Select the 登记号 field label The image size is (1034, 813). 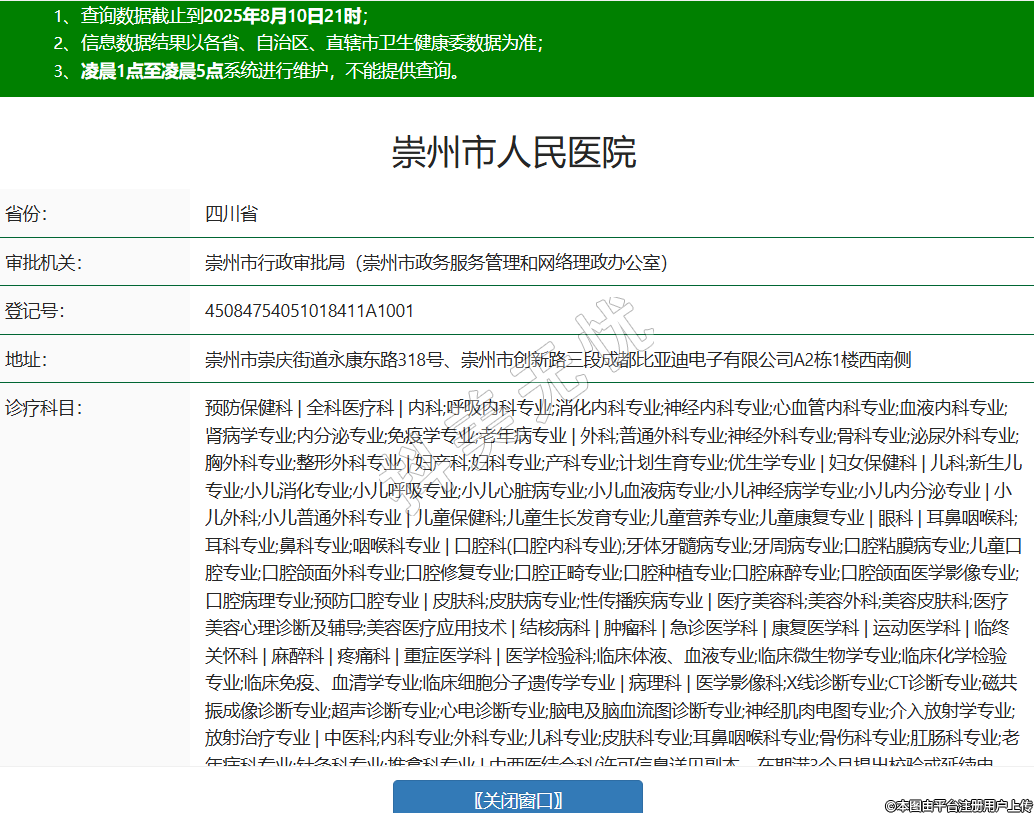tap(35, 311)
